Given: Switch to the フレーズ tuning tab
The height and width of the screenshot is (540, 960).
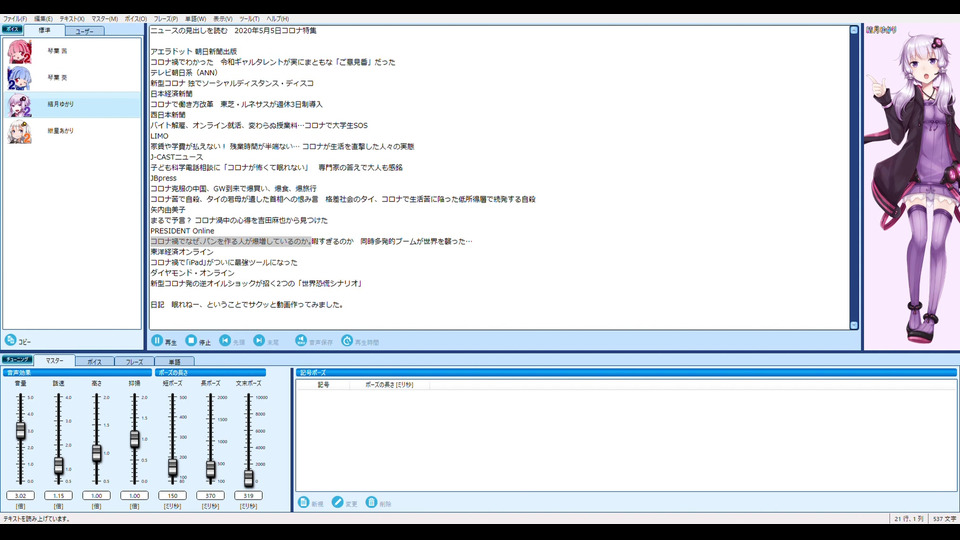Looking at the screenshot, I should (134, 362).
